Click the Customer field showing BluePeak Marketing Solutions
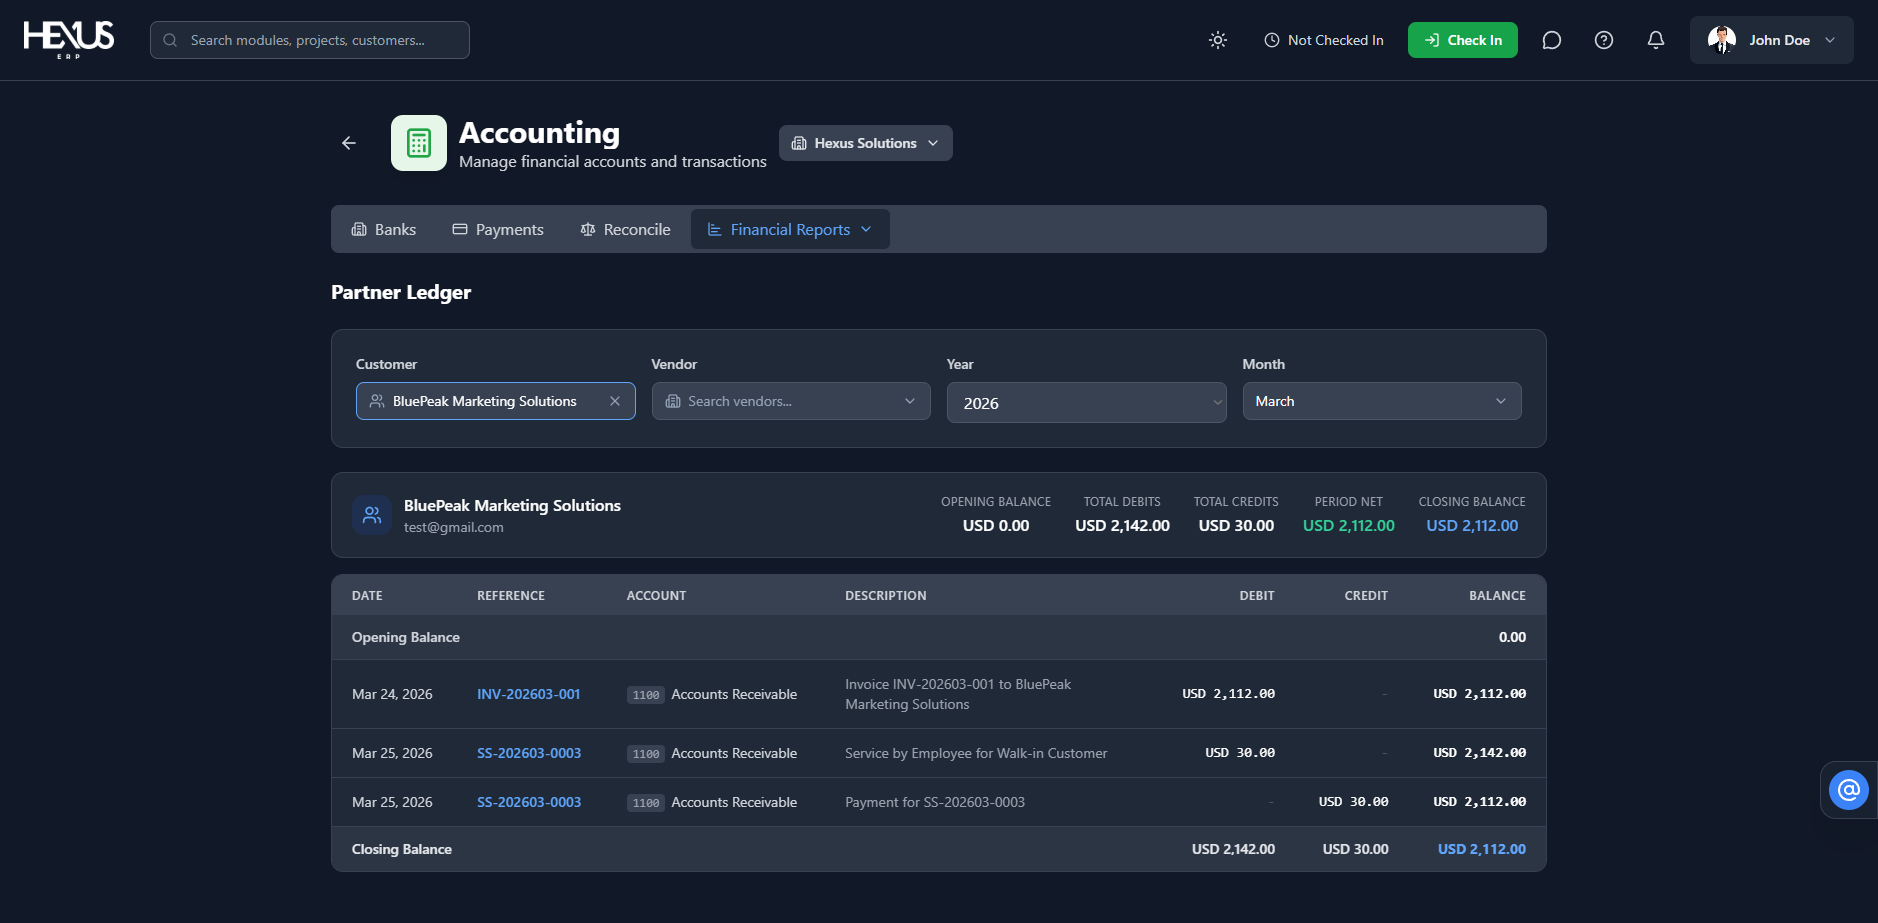The width and height of the screenshot is (1878, 923). coord(496,401)
